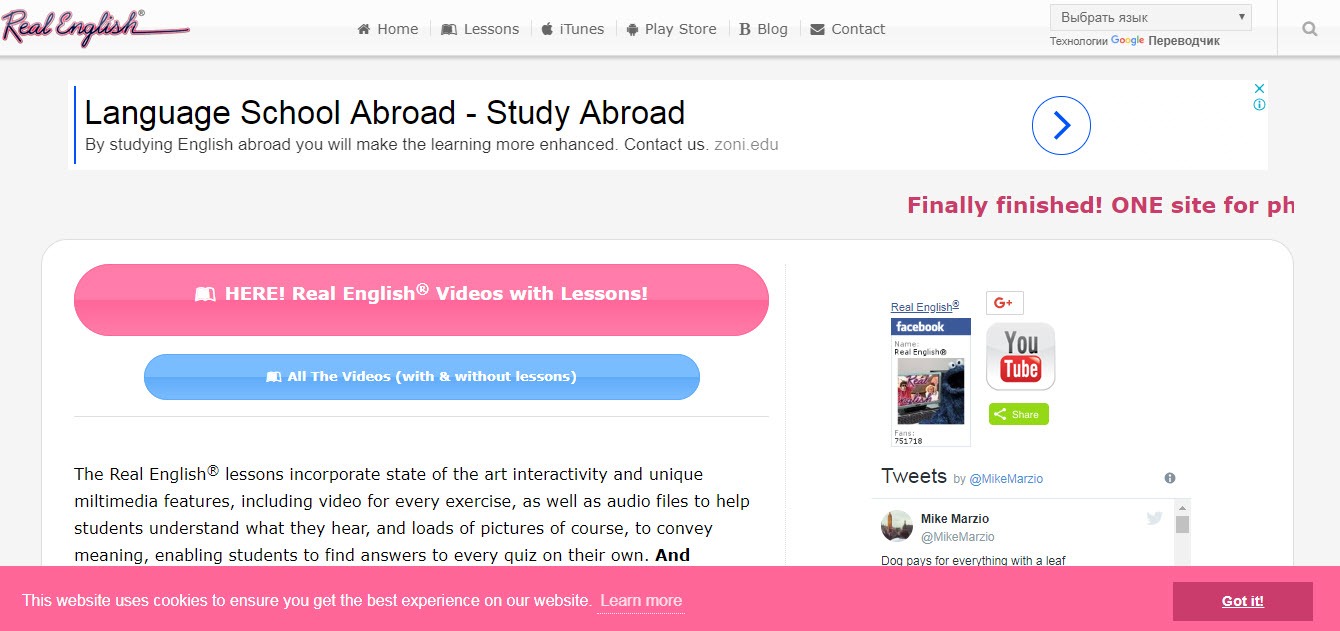Click the blue All The Videos button

point(421,377)
